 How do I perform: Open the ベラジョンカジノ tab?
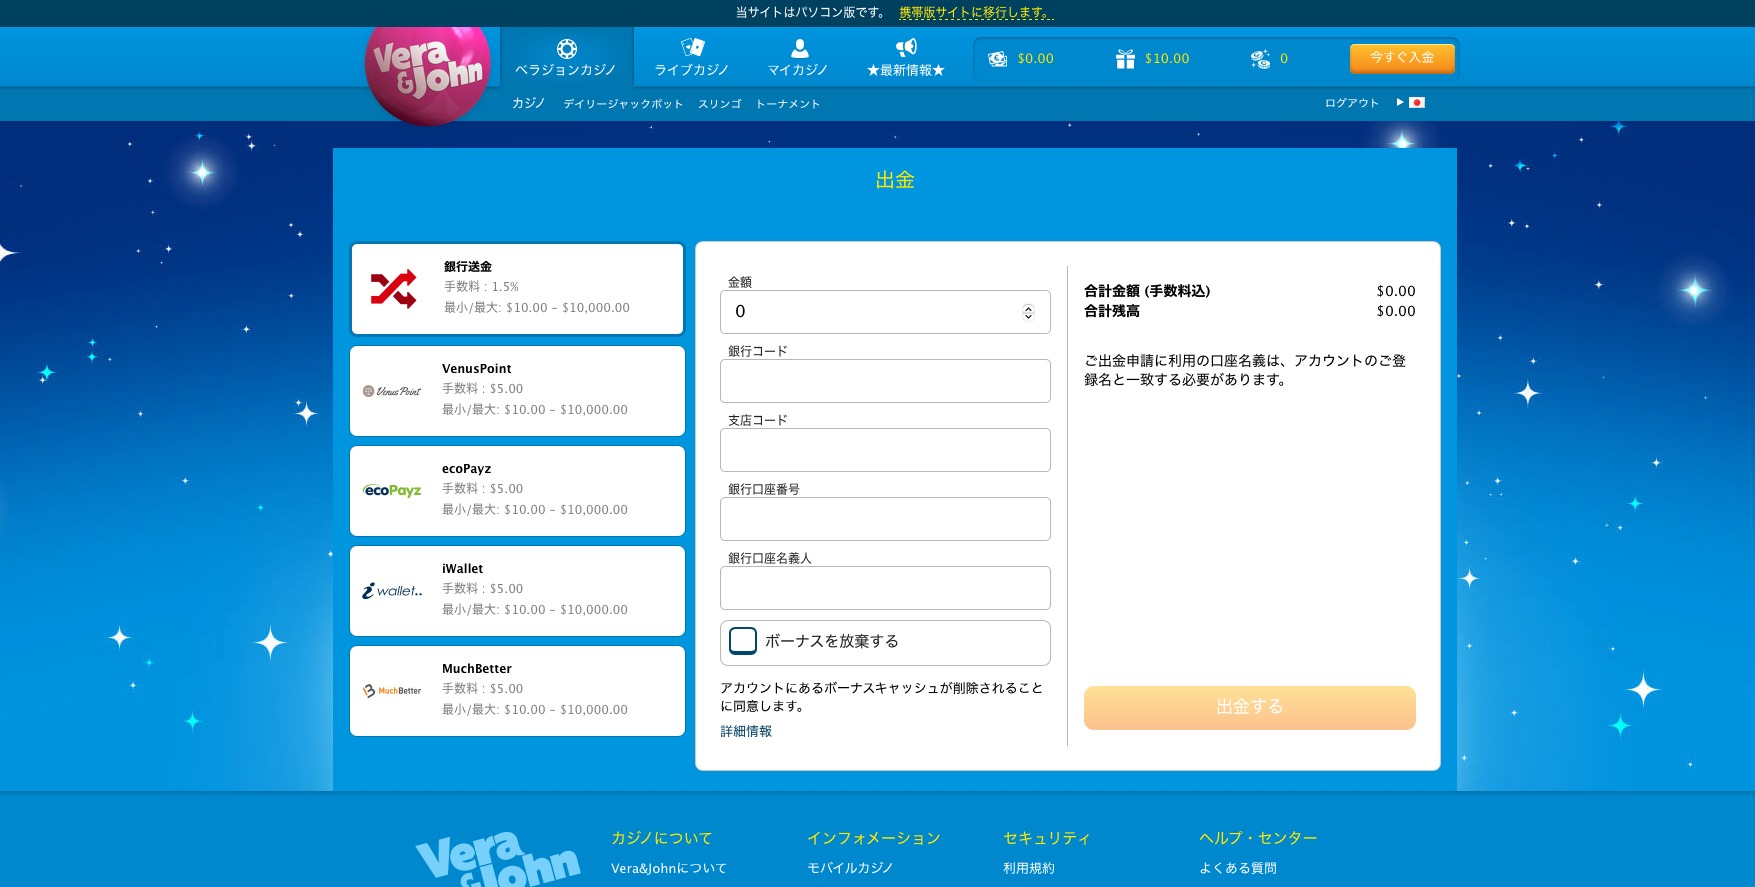[x=566, y=57]
